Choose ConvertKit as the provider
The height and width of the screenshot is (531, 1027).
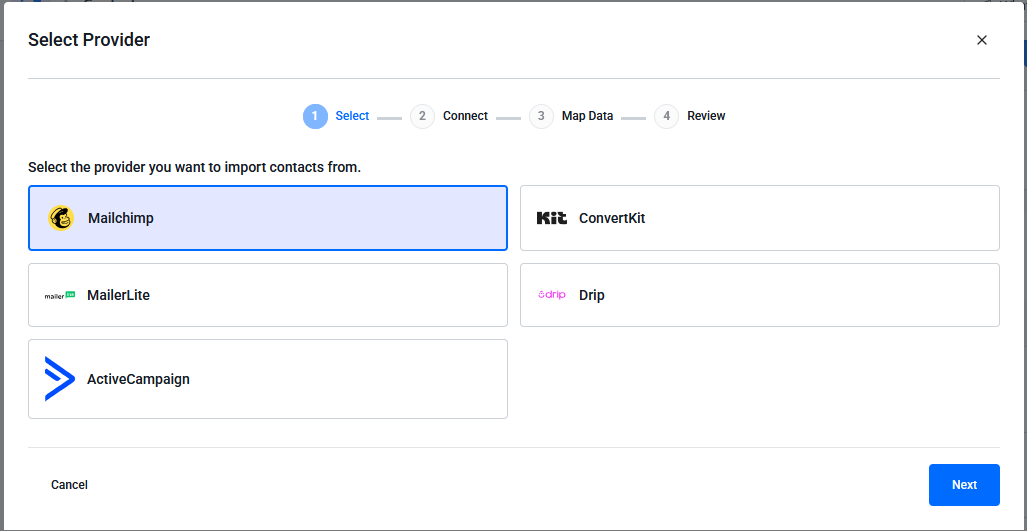pyautogui.click(x=760, y=218)
